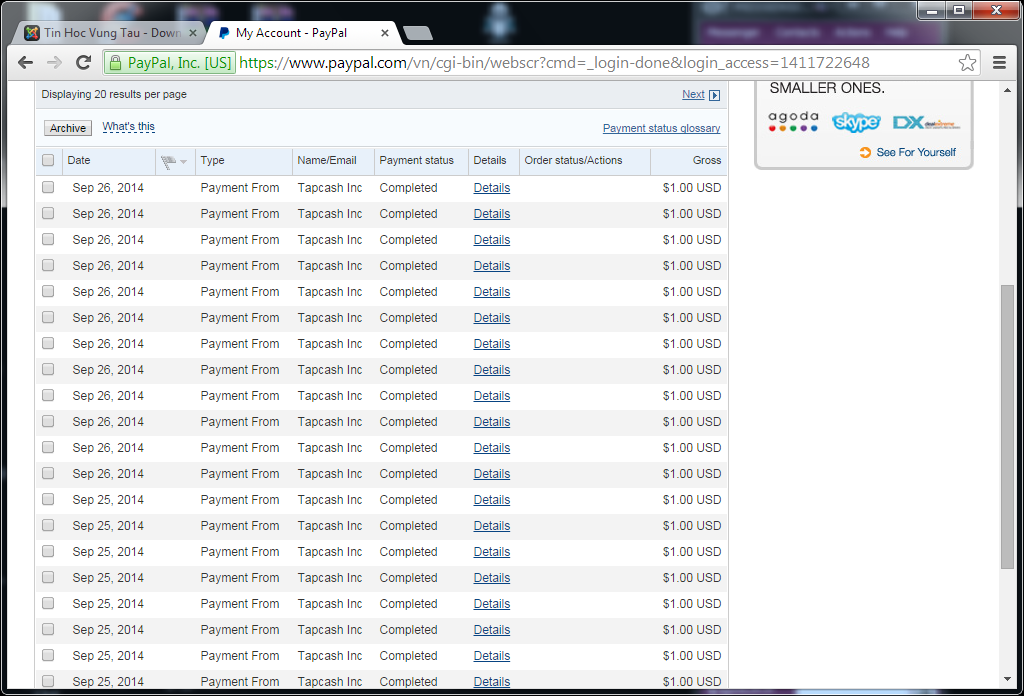The width and height of the screenshot is (1024, 696).
Task: Click the Payment status column header
Action: (x=417, y=161)
